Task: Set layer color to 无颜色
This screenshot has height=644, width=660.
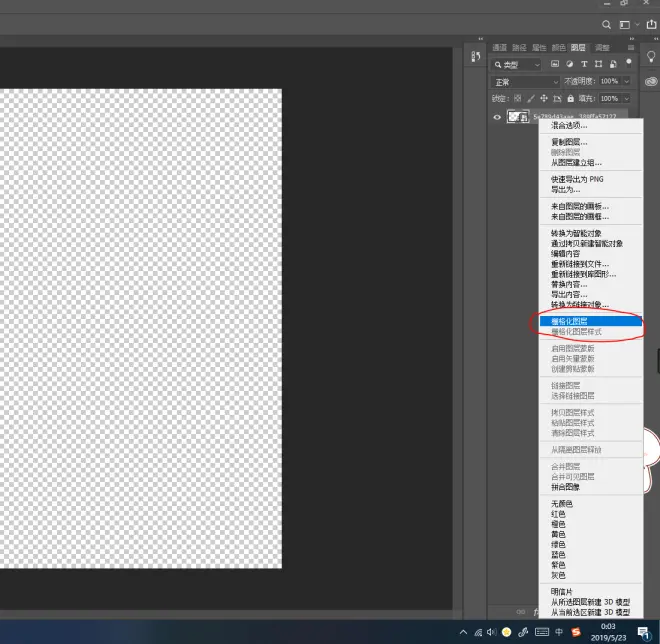Action: point(591,503)
